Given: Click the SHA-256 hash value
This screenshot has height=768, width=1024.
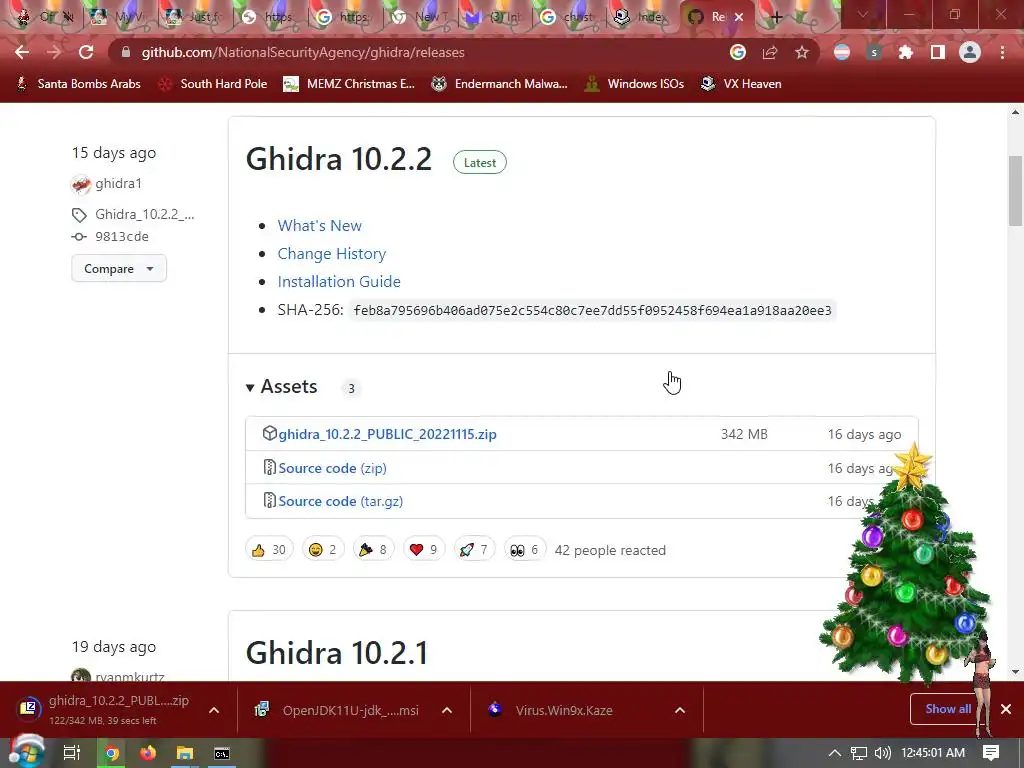Looking at the screenshot, I should (592, 310).
